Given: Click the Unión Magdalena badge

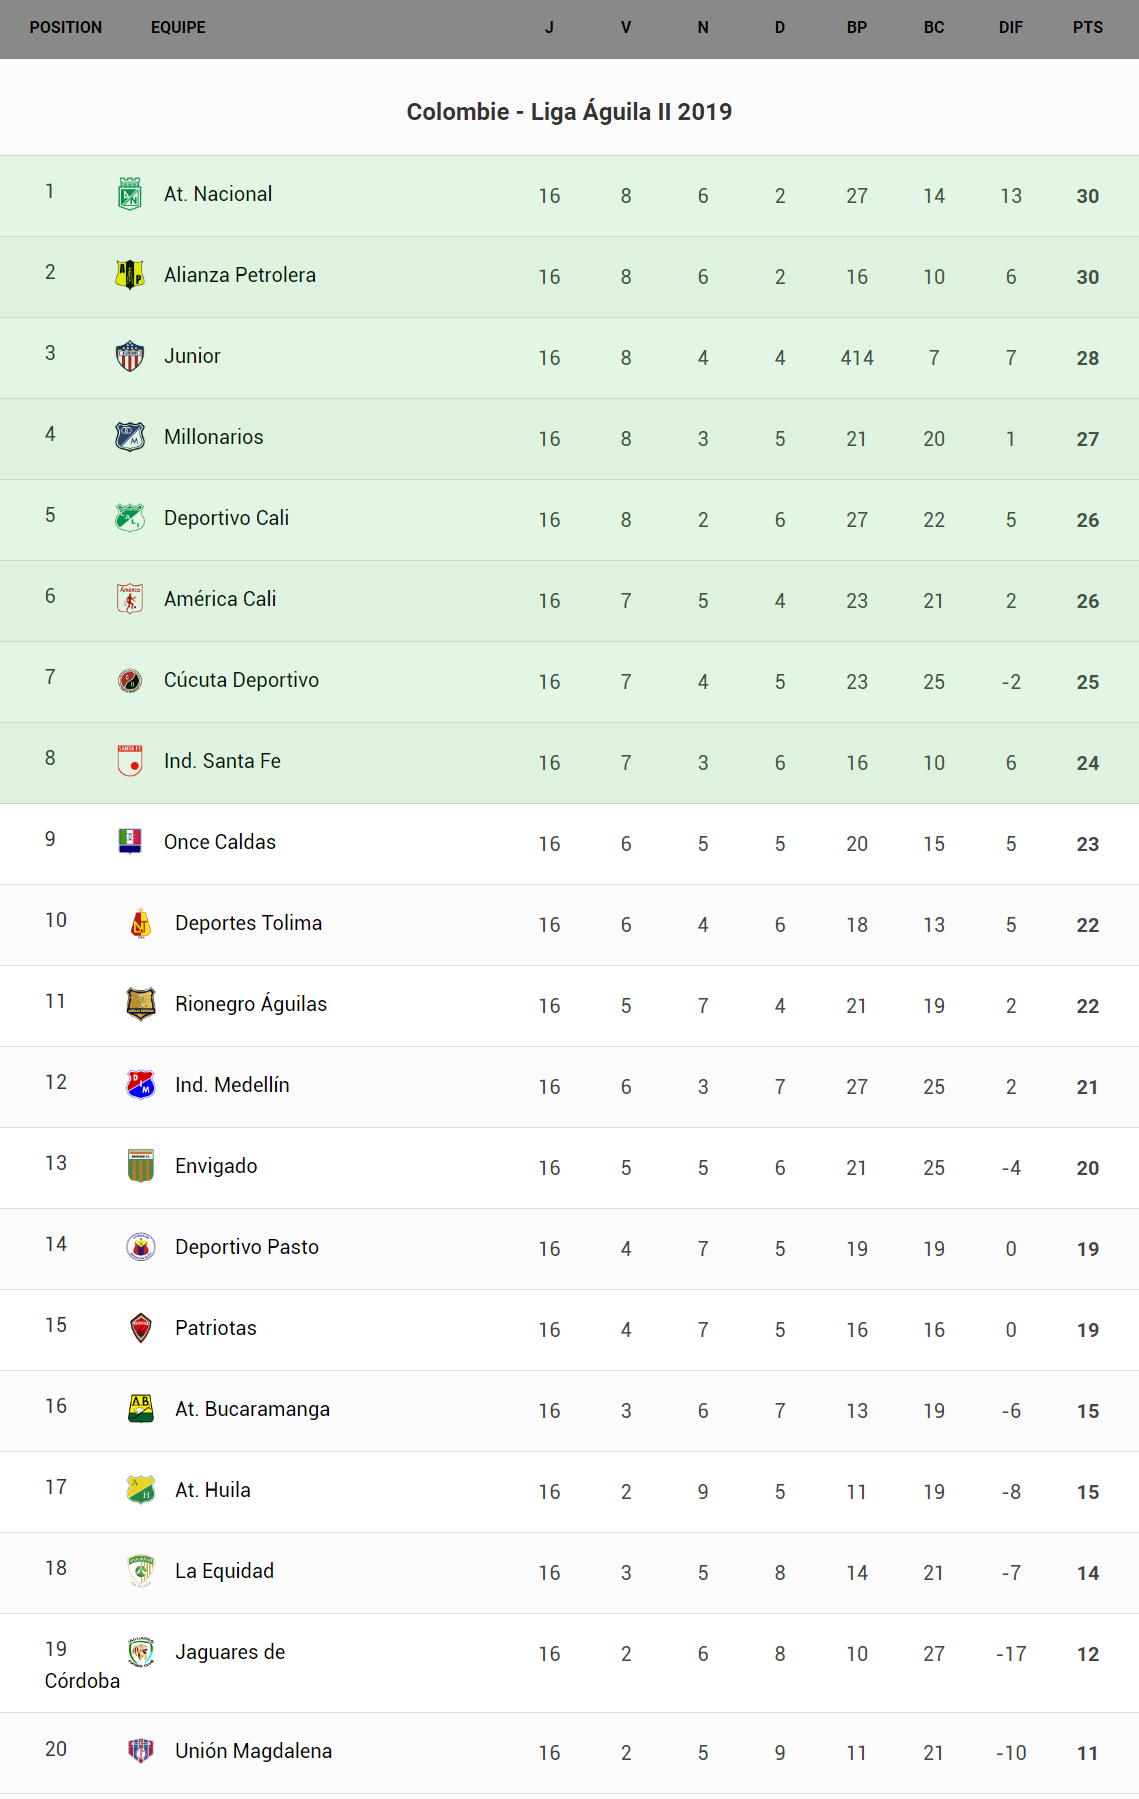Looking at the screenshot, I should (141, 1751).
